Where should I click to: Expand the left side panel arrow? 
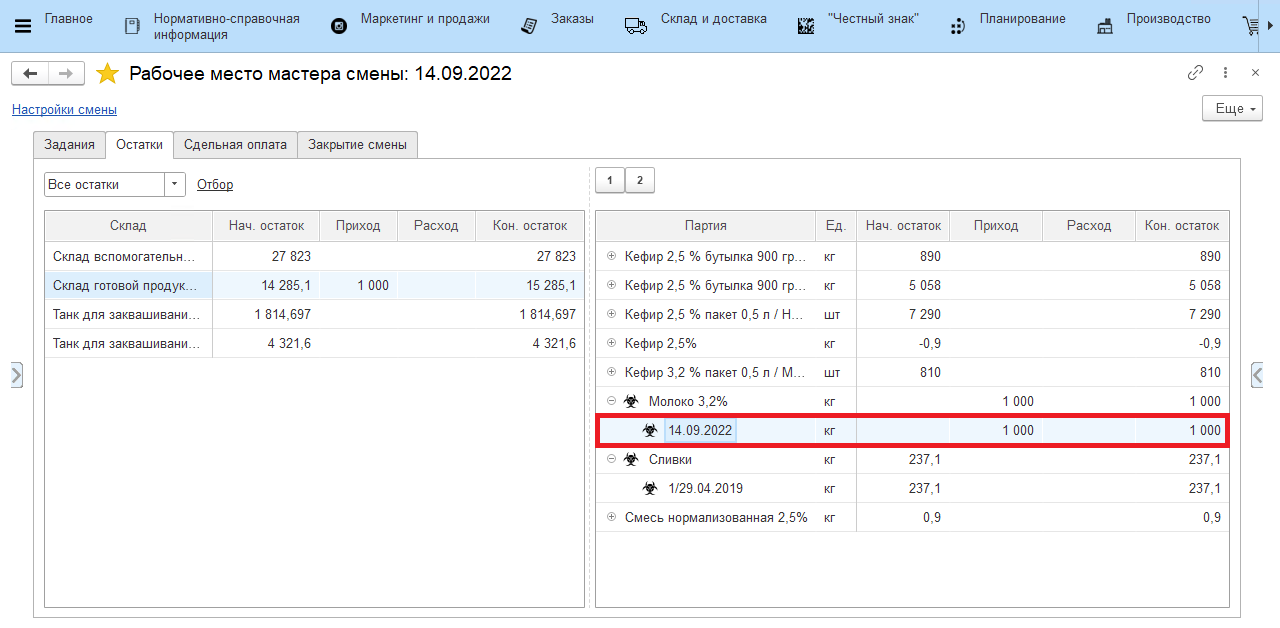tap(16, 375)
